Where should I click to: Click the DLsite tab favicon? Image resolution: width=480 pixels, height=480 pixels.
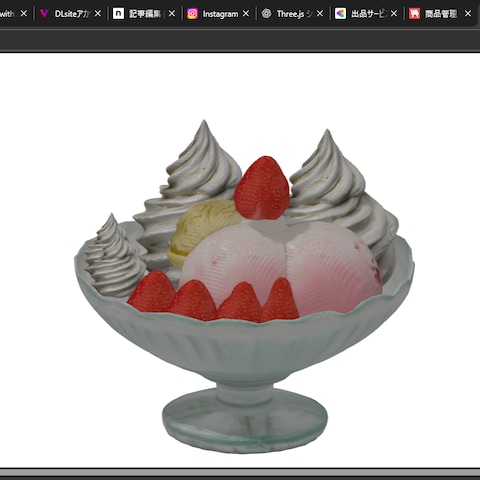pos(44,14)
